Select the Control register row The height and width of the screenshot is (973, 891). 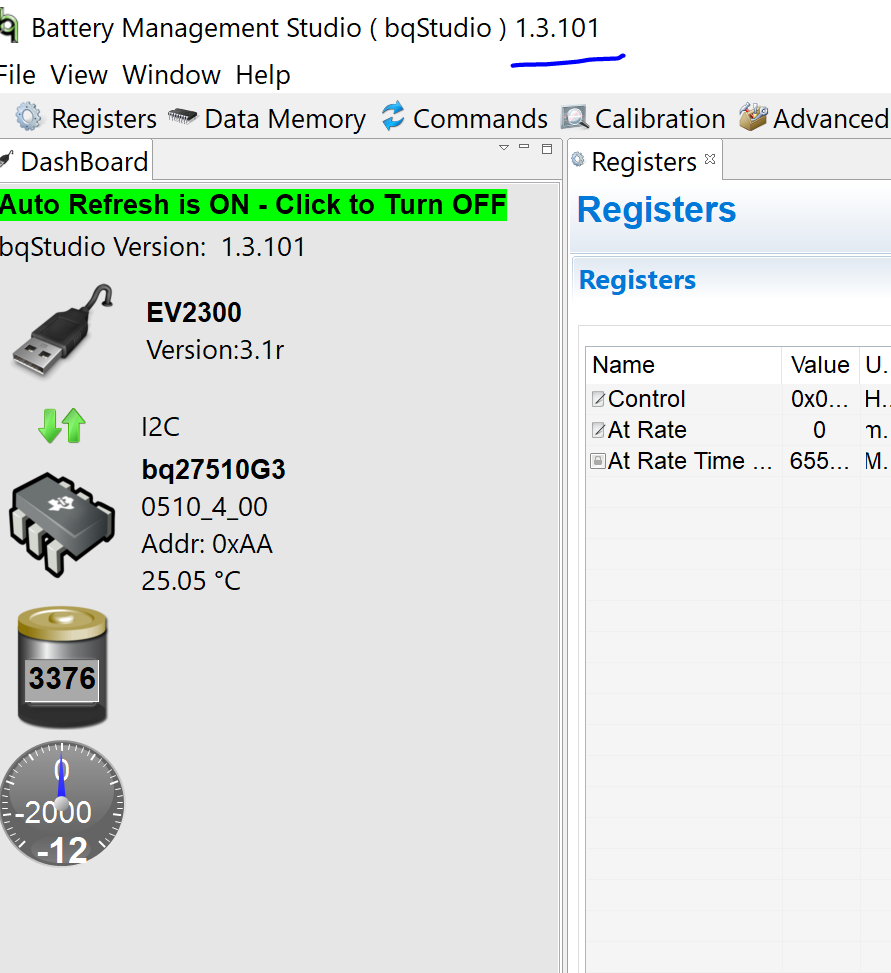coord(738,399)
